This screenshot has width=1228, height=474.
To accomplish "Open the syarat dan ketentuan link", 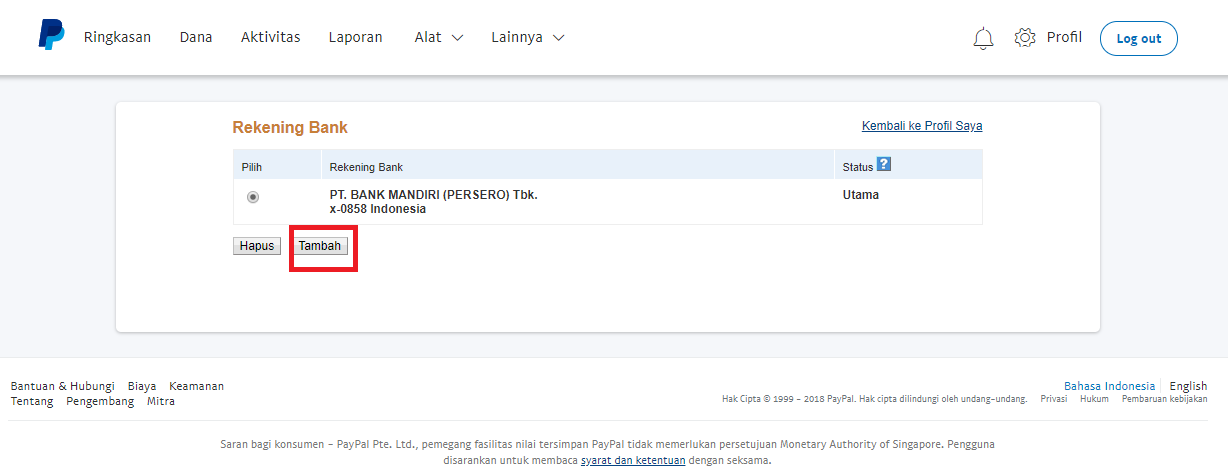I will pyautogui.click(x=633, y=461).
